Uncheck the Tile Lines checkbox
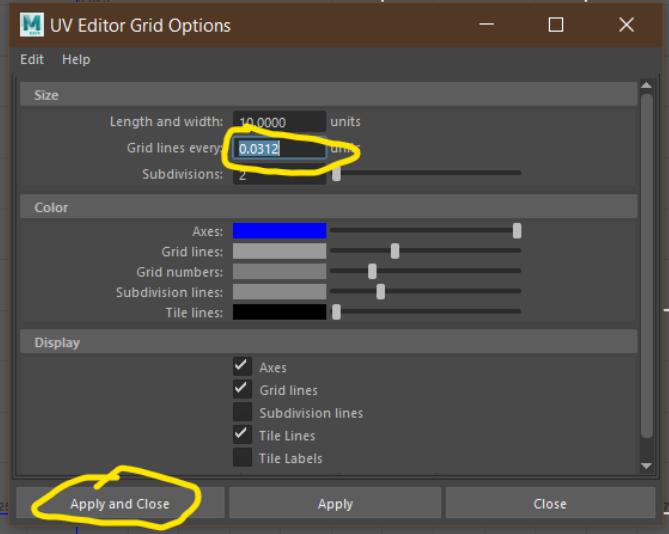 [242, 435]
